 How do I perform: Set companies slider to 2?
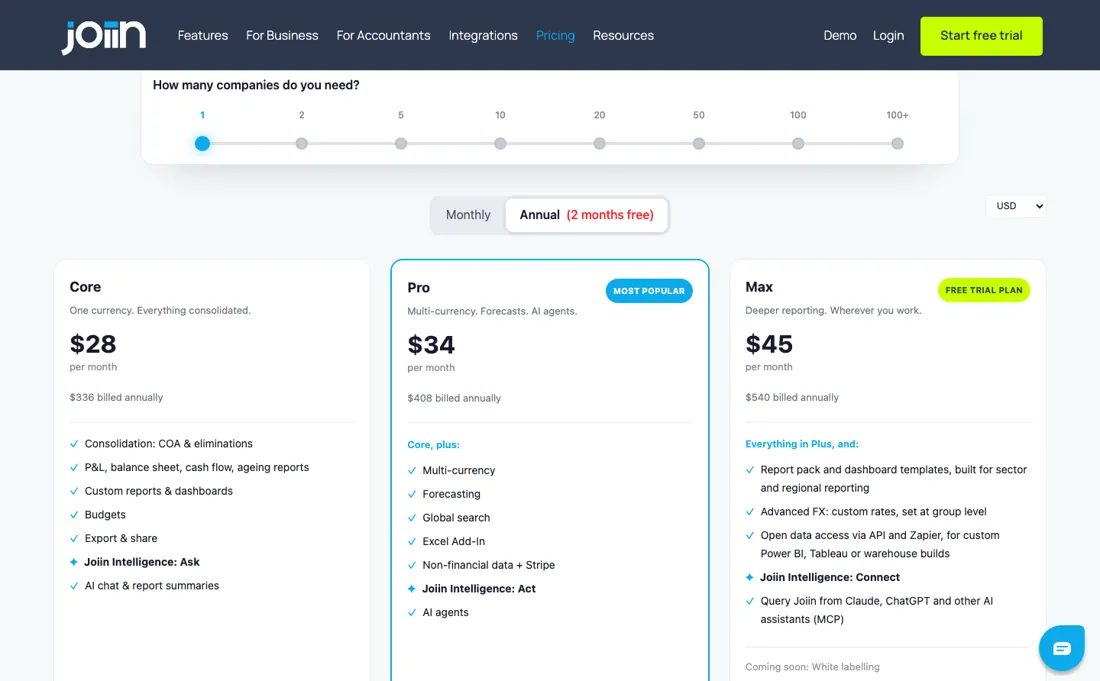(x=302, y=143)
